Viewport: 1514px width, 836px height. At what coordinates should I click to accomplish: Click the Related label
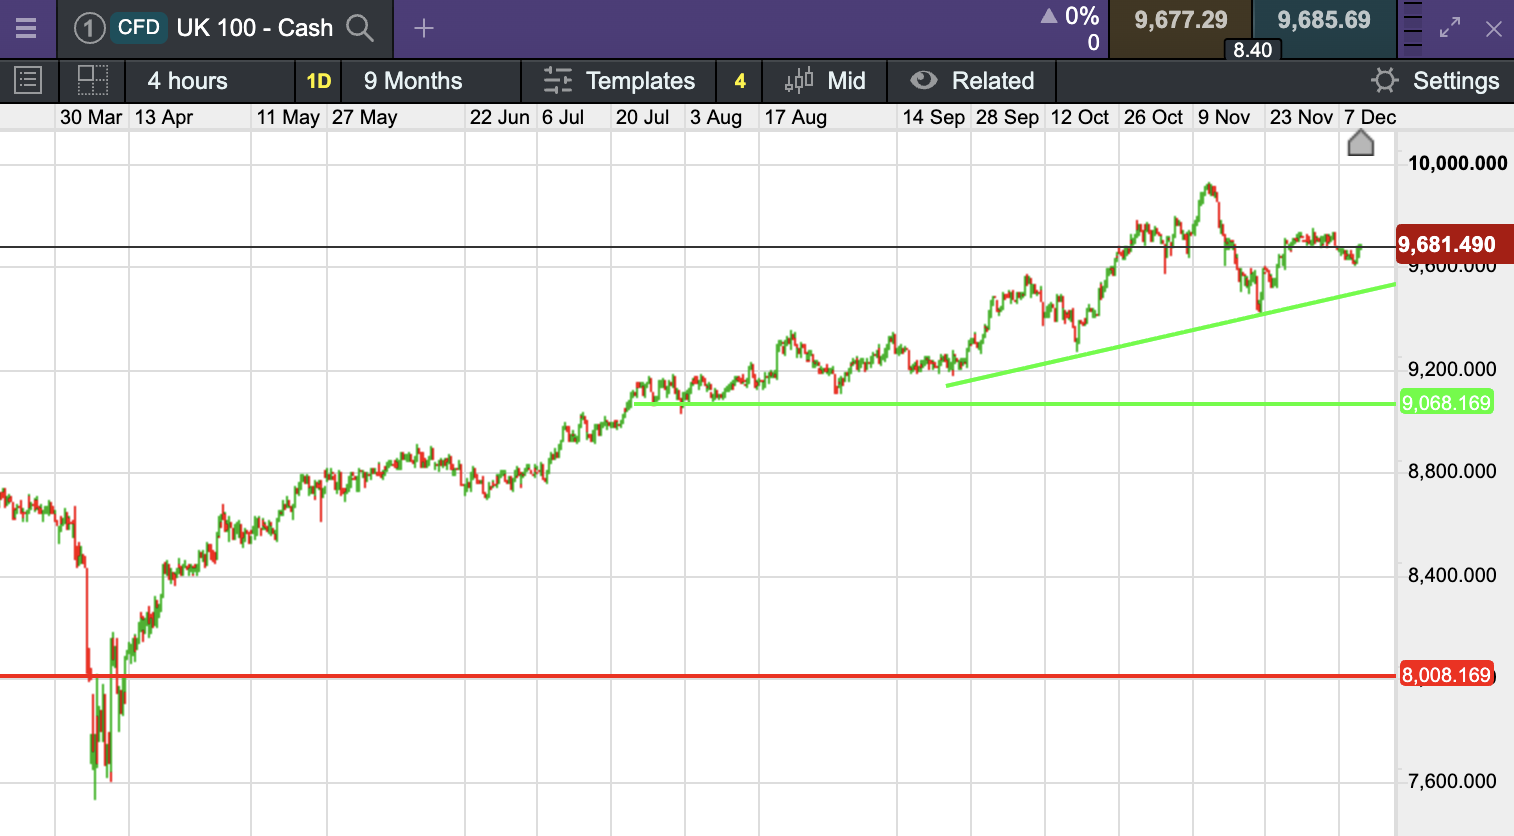[993, 81]
